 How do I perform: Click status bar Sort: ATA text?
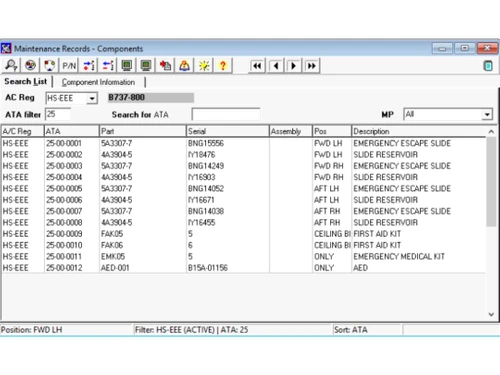(x=351, y=330)
